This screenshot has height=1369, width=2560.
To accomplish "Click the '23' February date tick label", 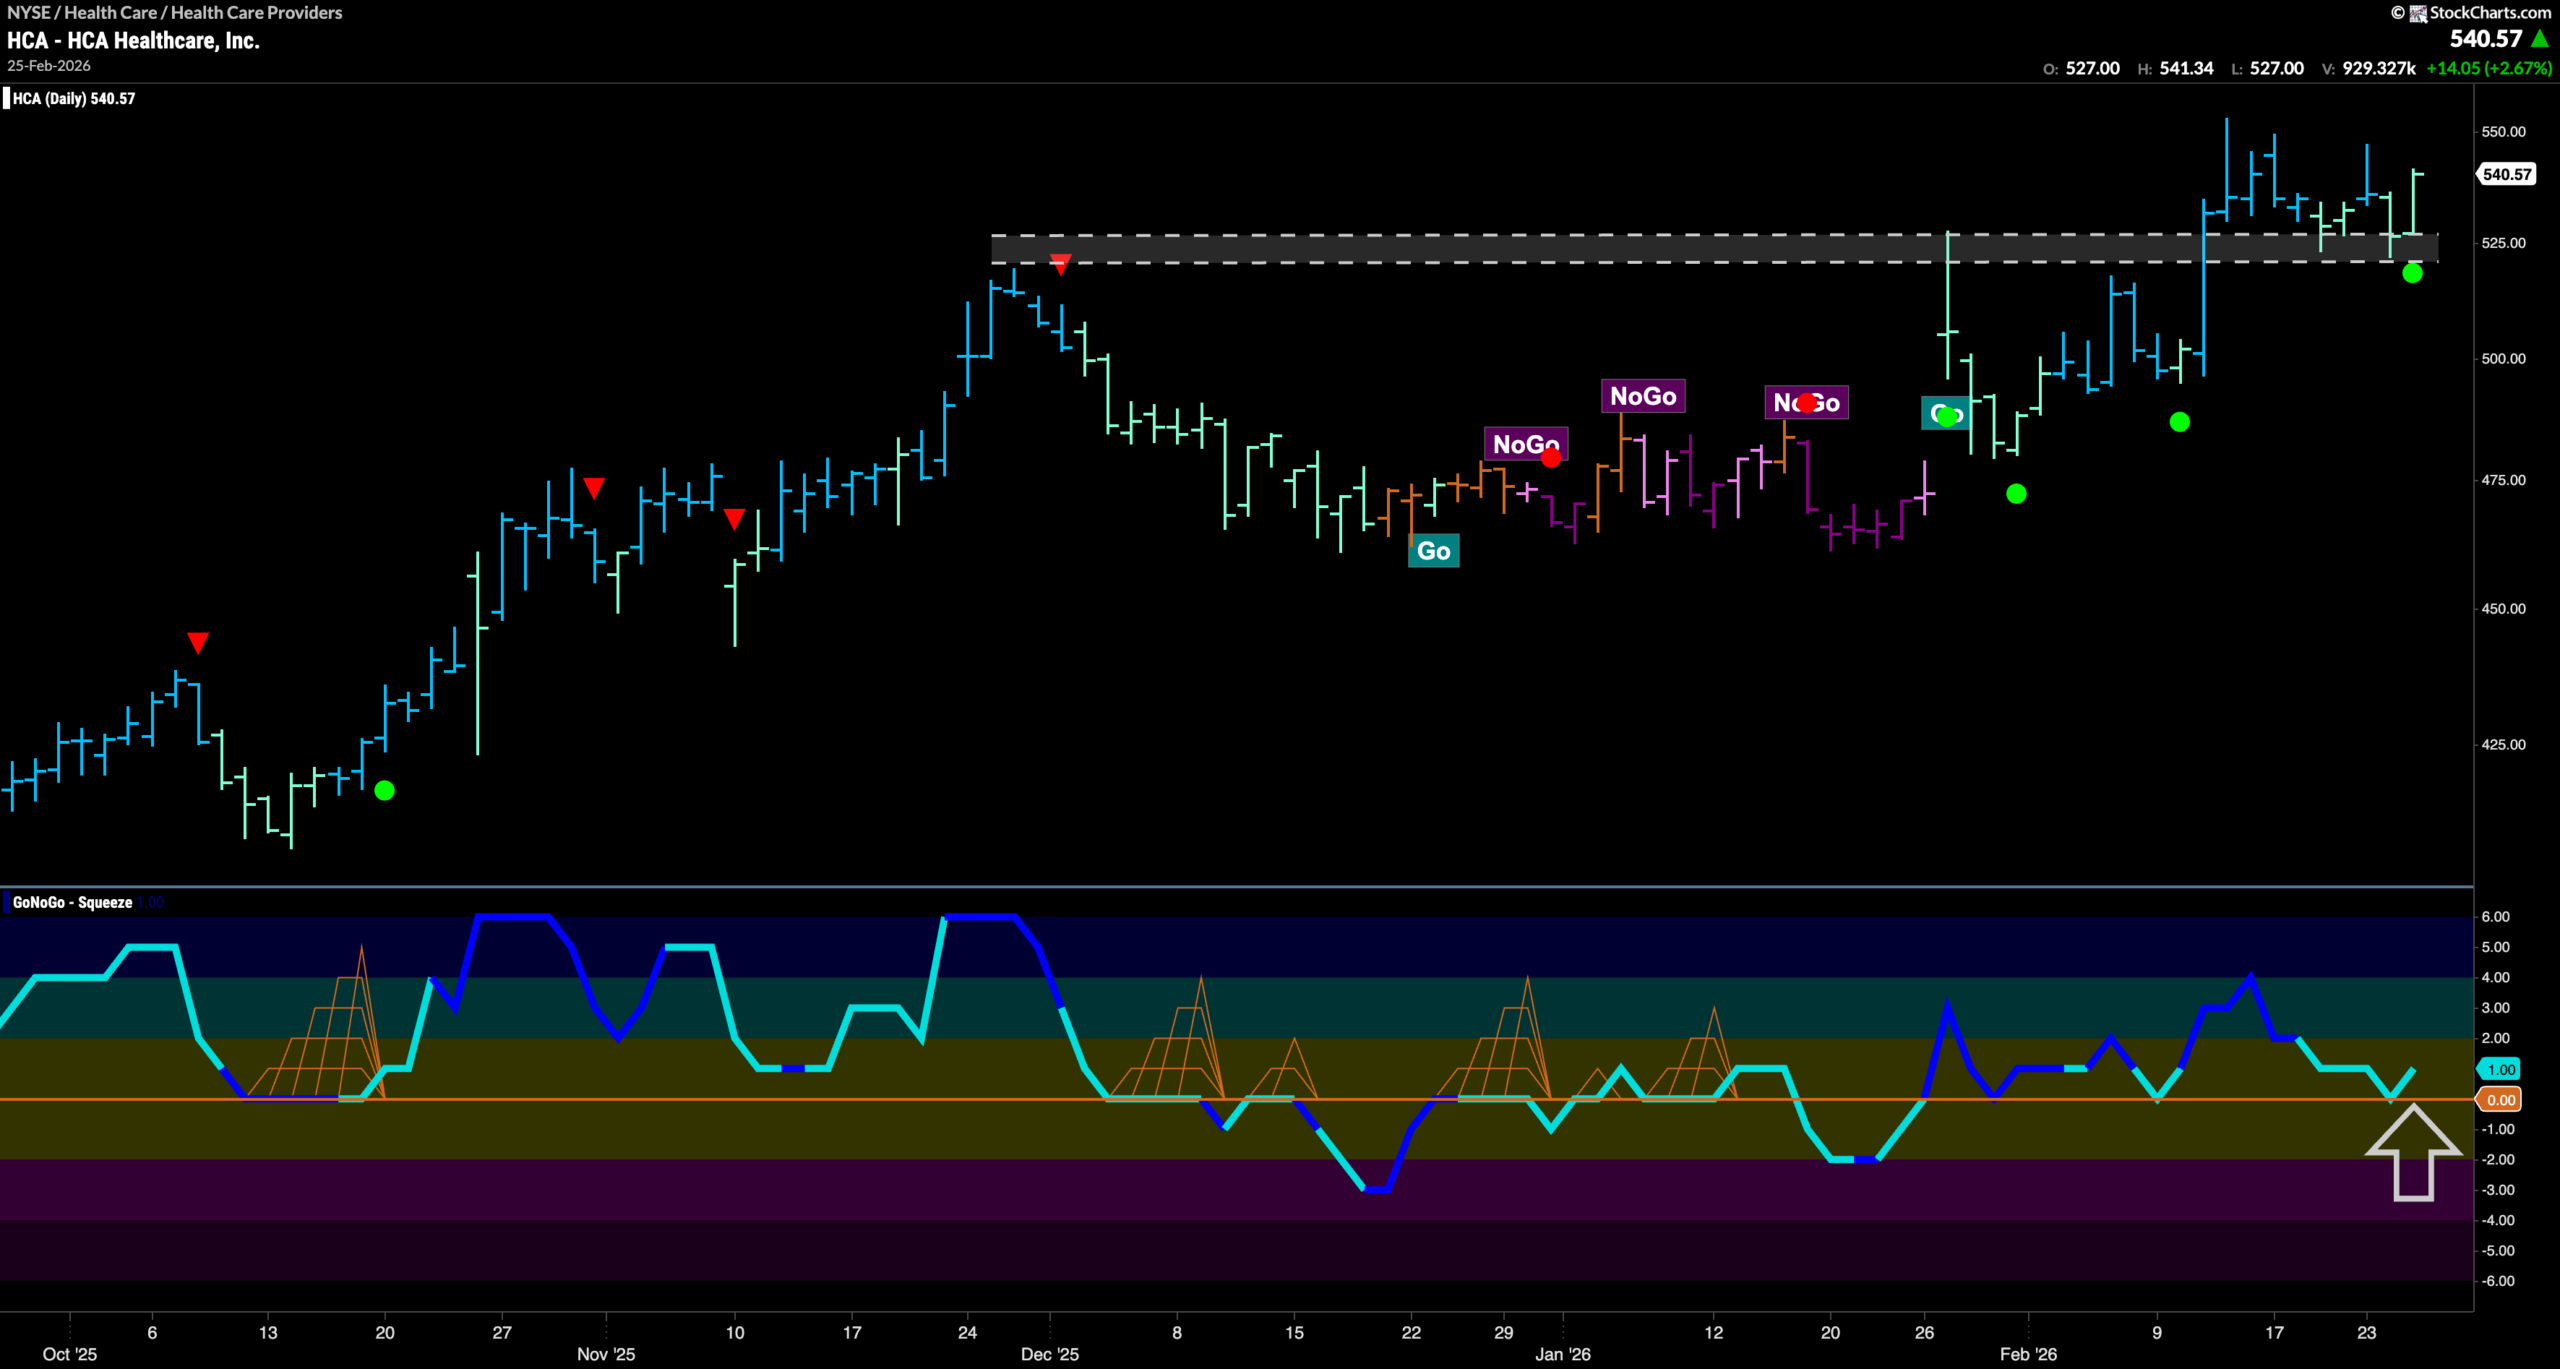I will [x=2366, y=1332].
